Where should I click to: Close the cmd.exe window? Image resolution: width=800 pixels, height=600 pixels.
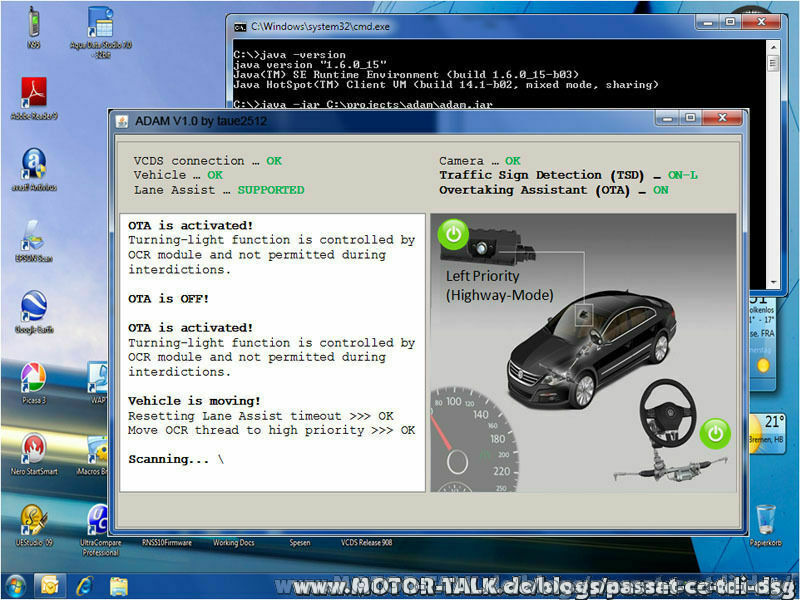pyautogui.click(x=761, y=22)
